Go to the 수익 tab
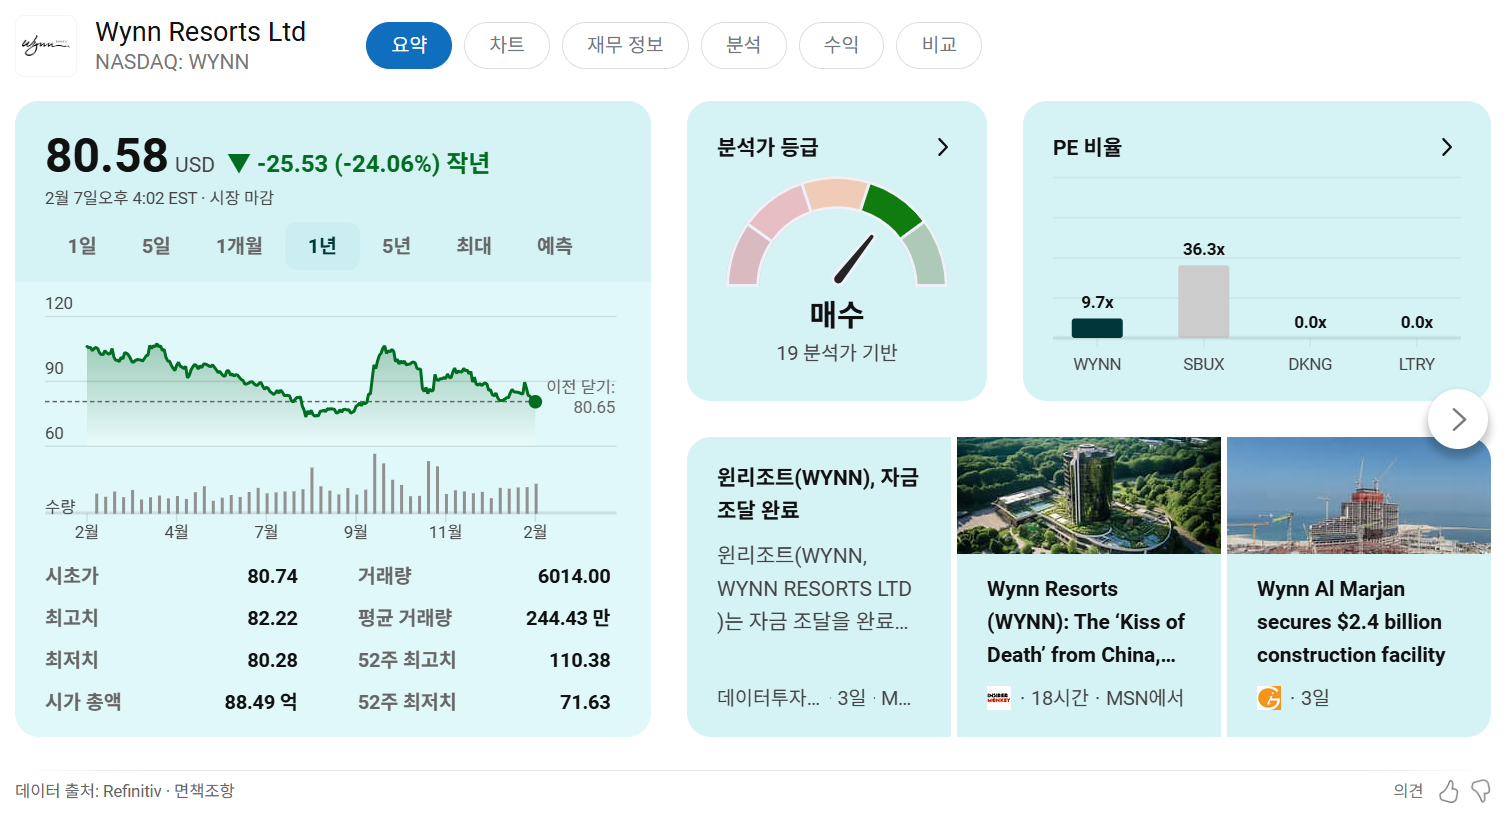The image size is (1508, 819). [841, 45]
